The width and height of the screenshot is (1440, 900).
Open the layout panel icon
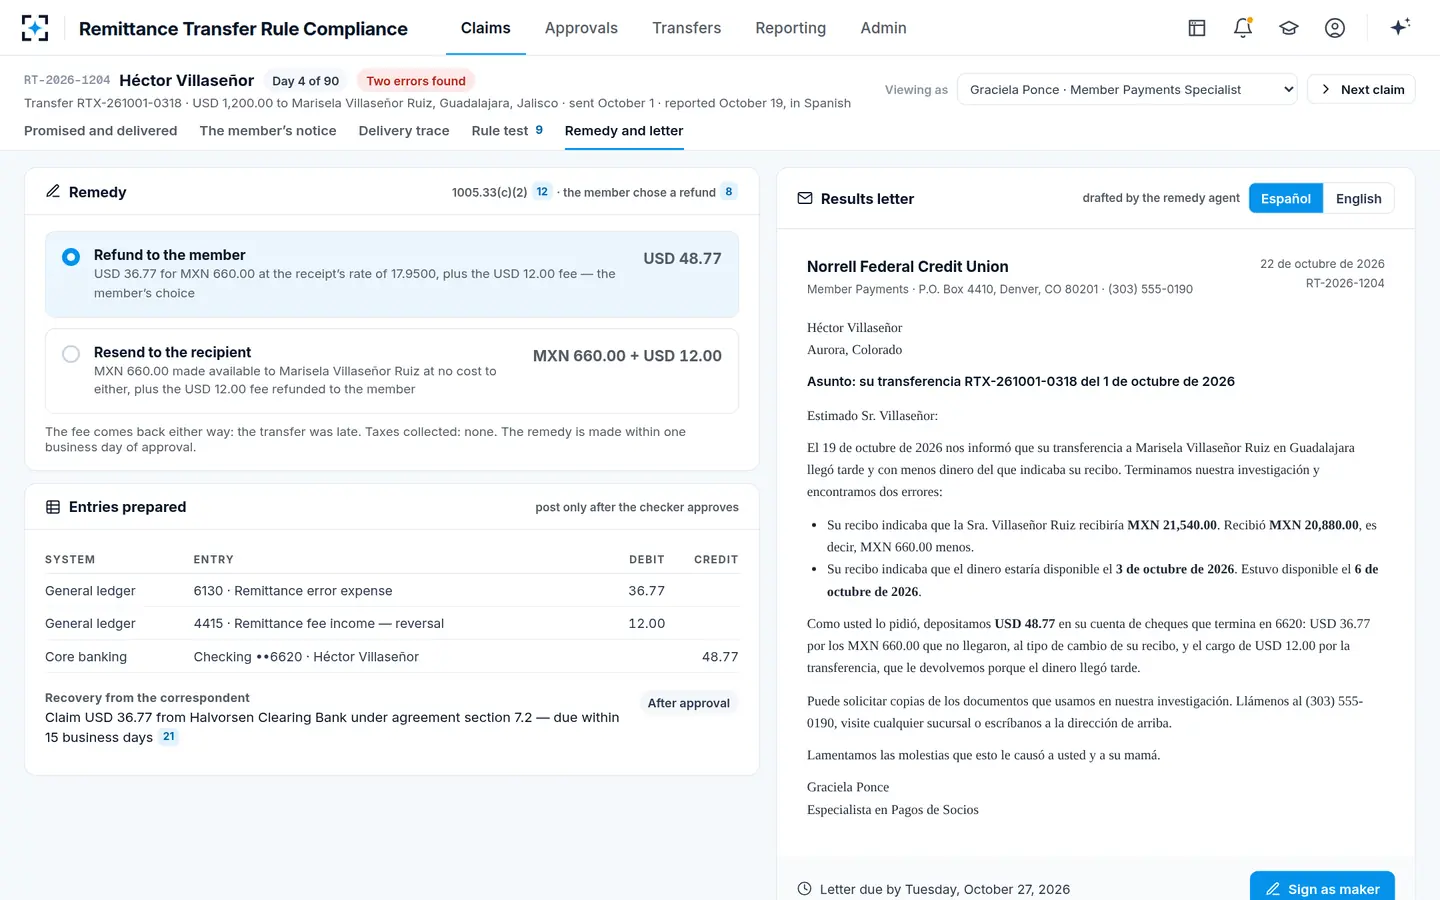tap(1197, 28)
